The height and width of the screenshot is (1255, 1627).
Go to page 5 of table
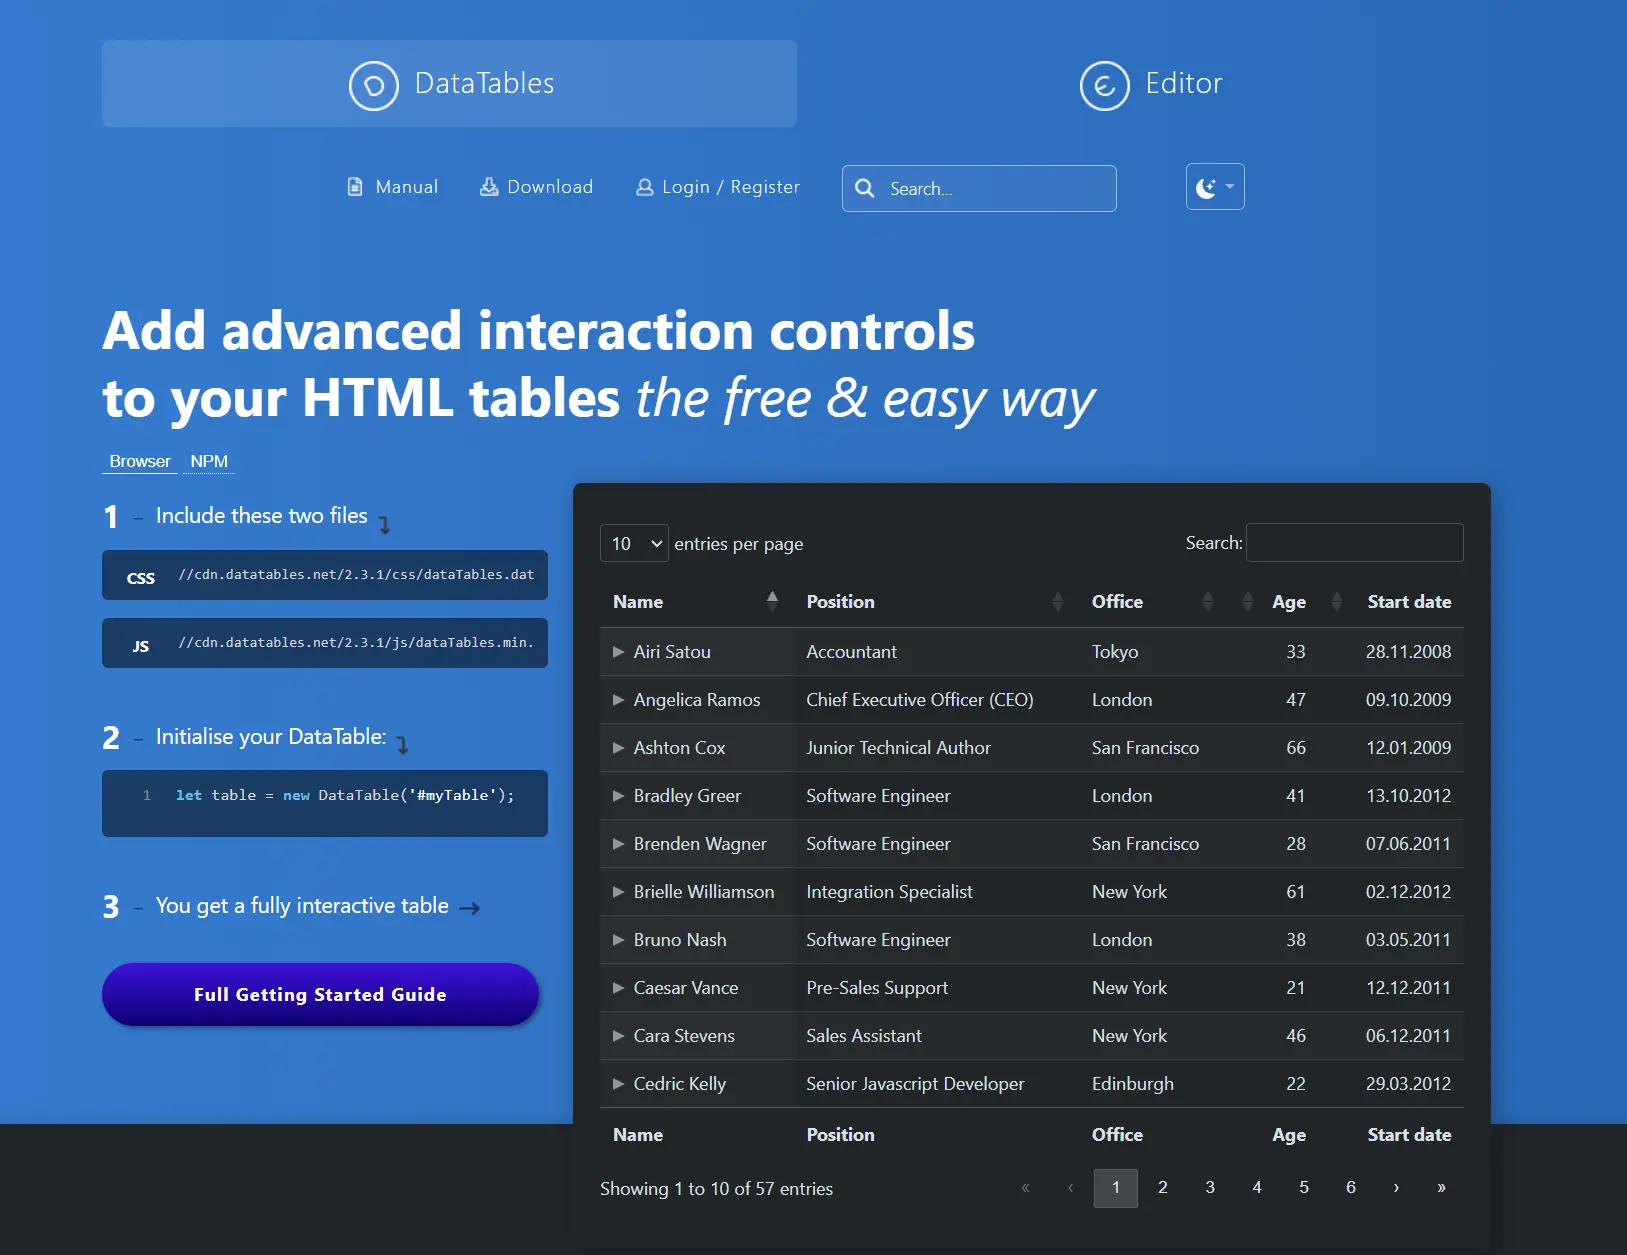pyautogui.click(x=1304, y=1188)
